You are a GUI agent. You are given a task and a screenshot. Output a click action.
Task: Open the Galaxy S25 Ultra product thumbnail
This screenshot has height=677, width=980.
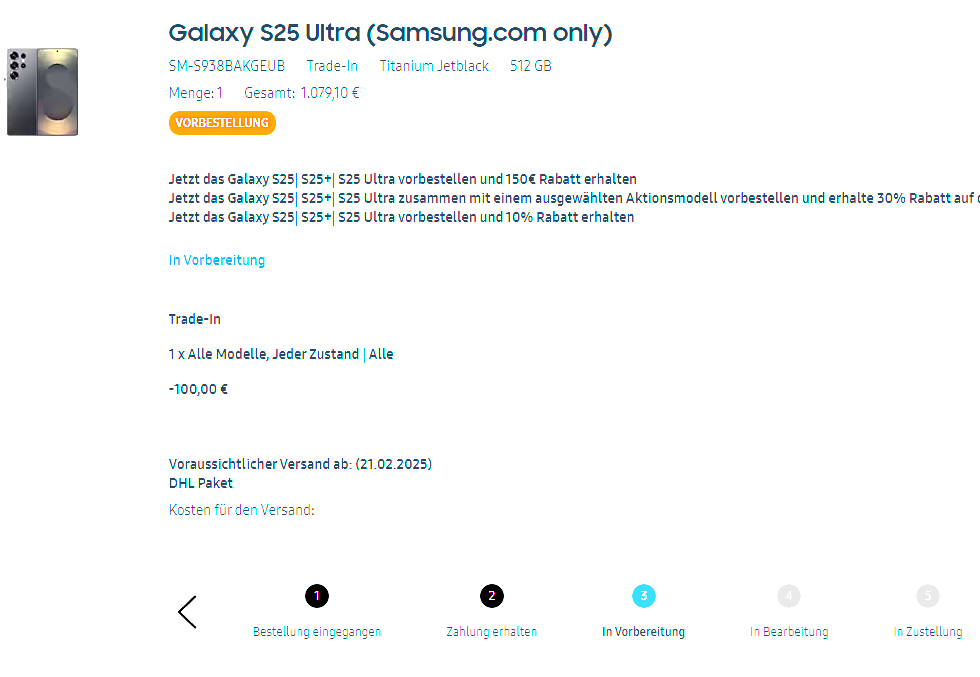[x=43, y=91]
